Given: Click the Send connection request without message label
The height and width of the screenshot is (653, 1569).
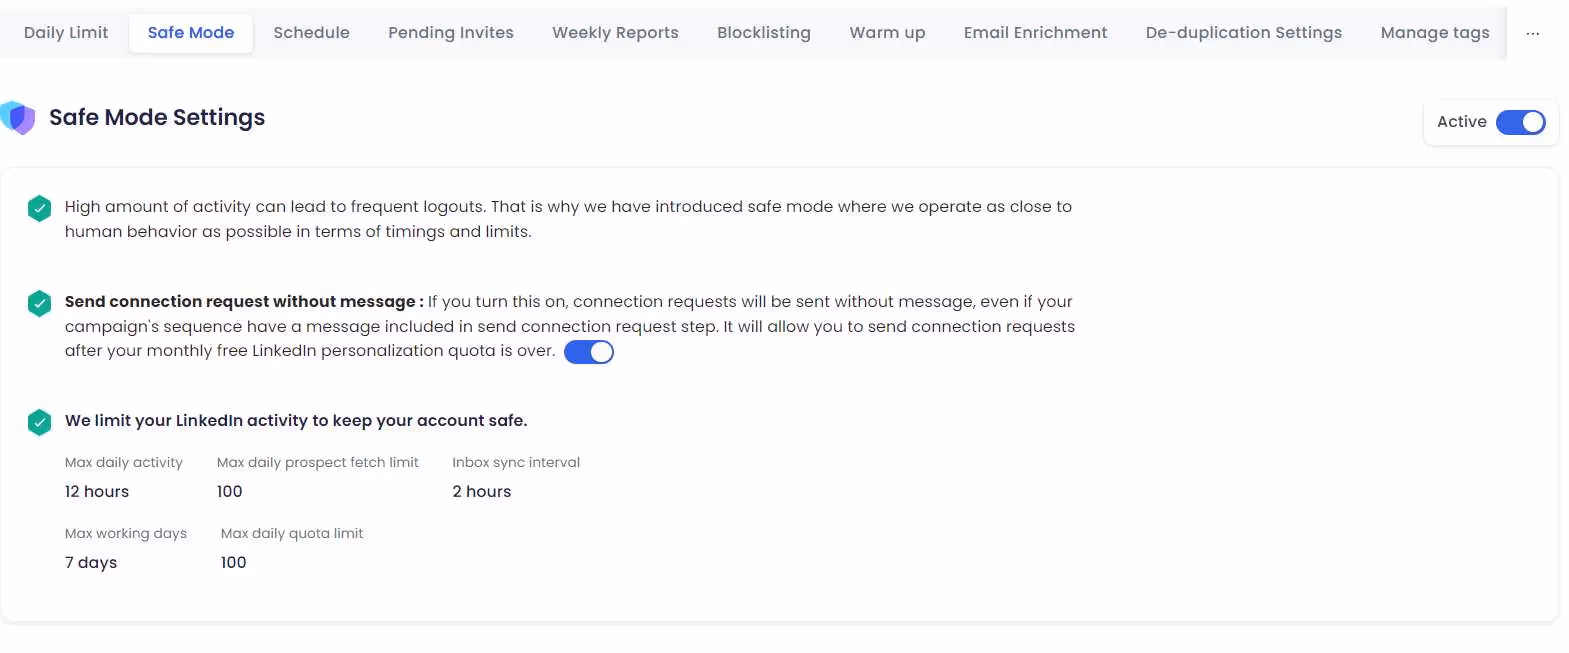Looking at the screenshot, I should (244, 301).
